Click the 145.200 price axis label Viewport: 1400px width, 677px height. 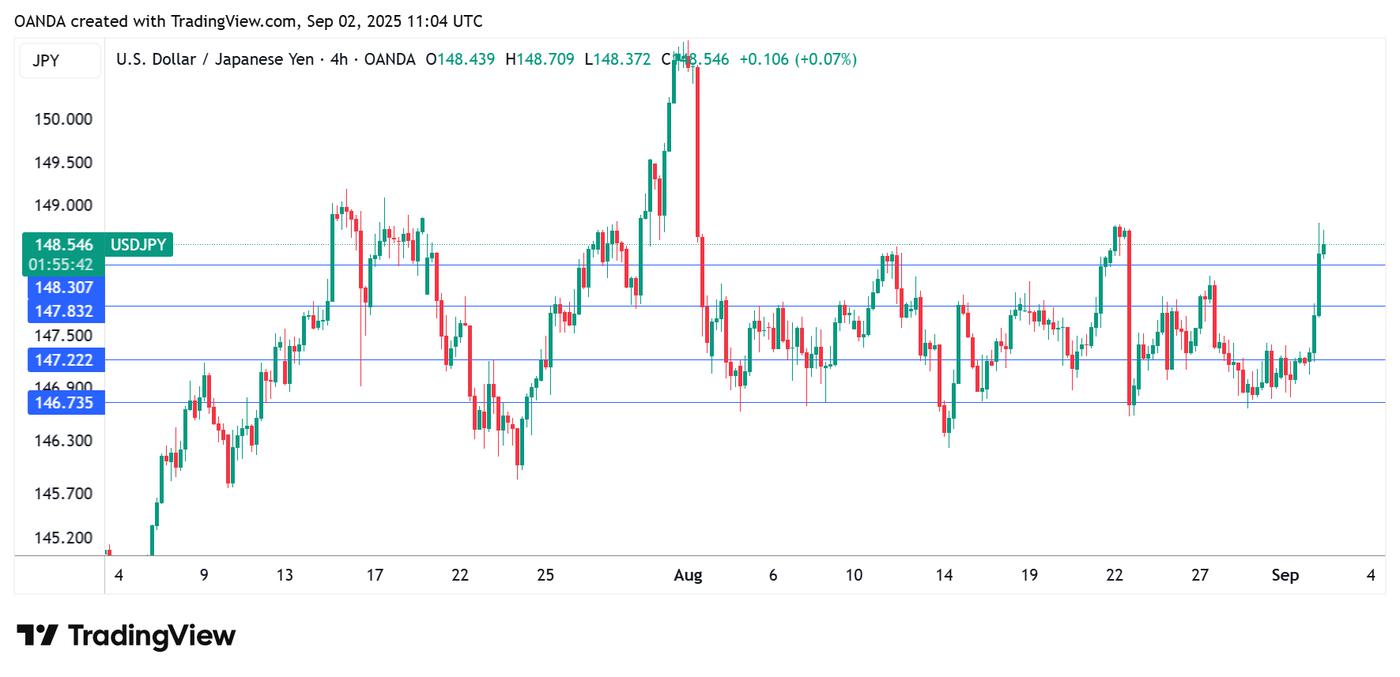[64, 538]
